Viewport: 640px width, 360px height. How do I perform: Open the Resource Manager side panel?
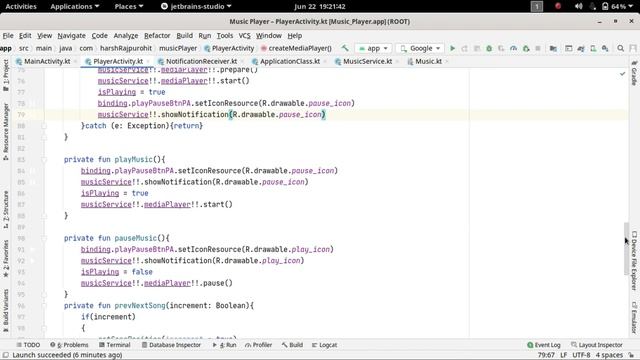(x=6, y=131)
